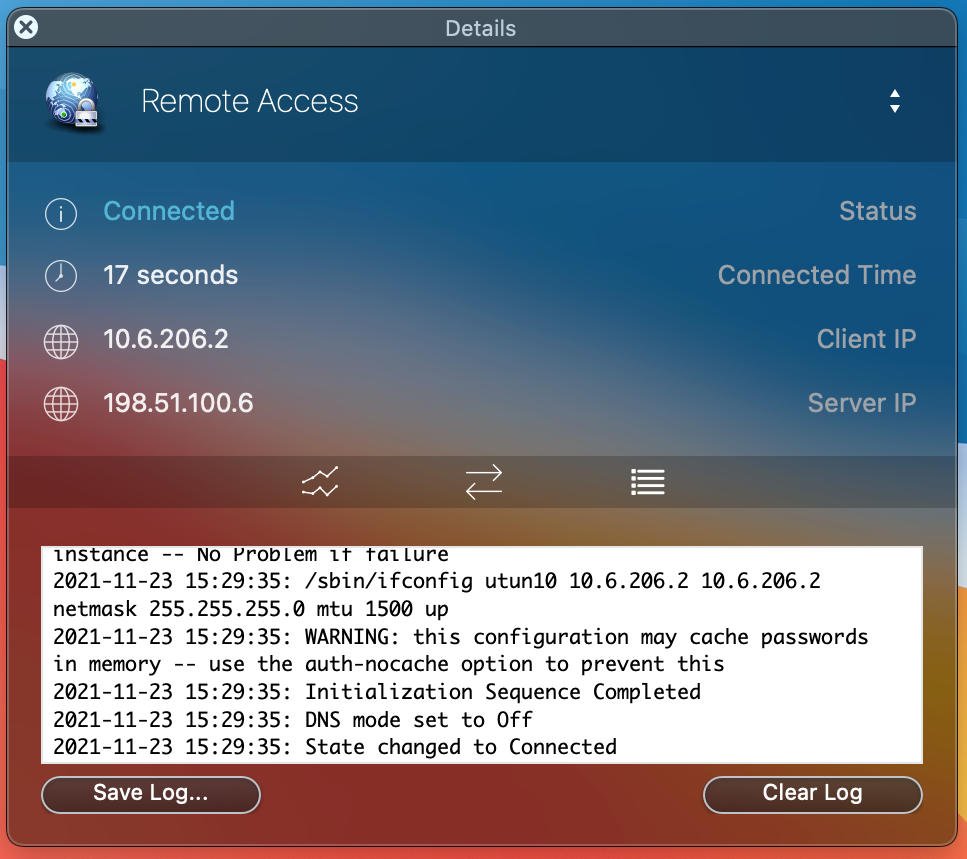
Task: Click the Remote Access globe-and-lock VPN icon
Action: (x=73, y=102)
